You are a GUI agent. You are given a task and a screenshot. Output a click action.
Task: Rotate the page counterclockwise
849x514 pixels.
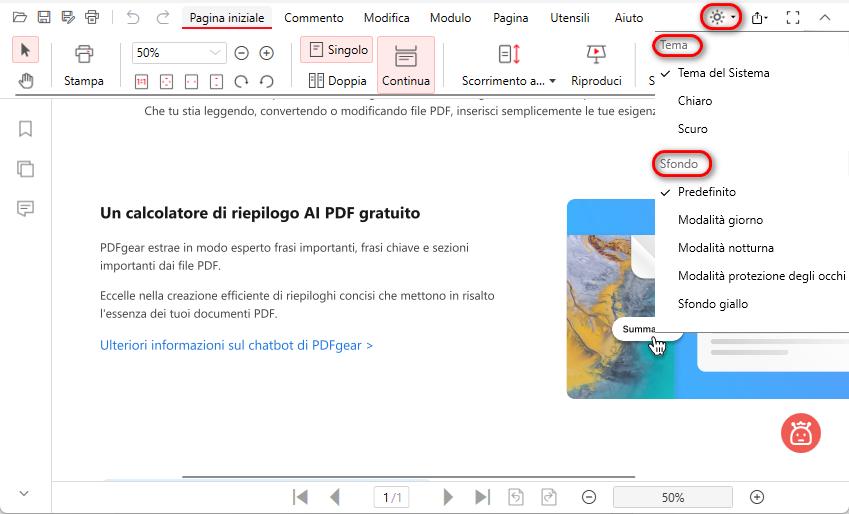pyautogui.click(x=266, y=82)
